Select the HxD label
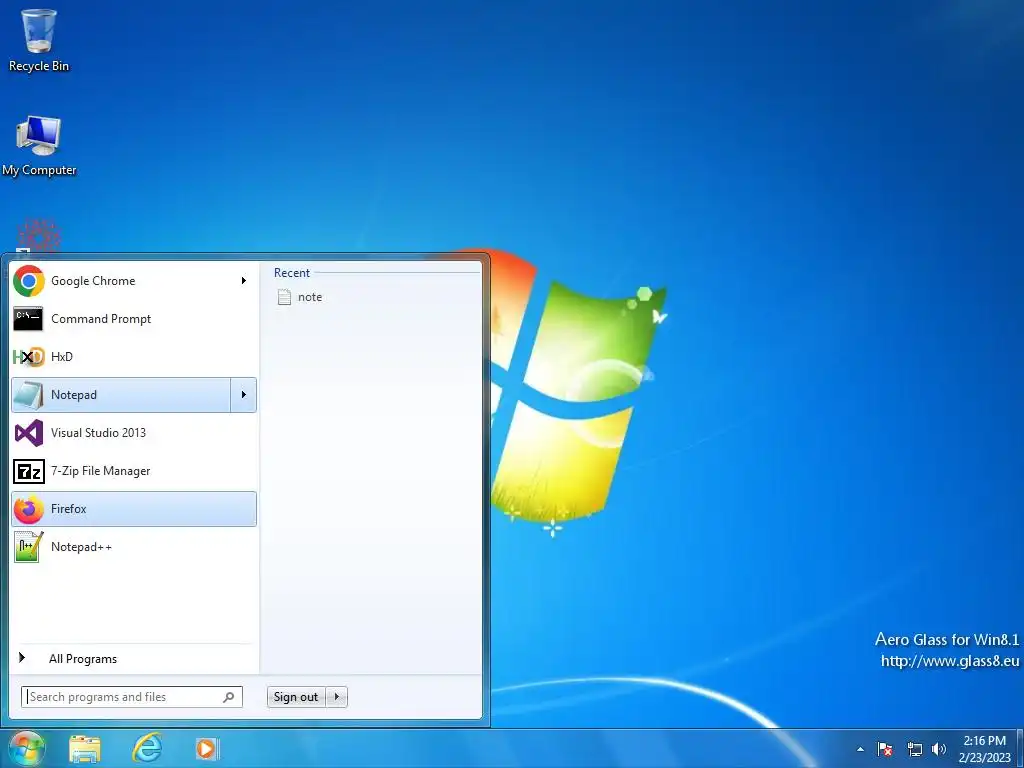 click(x=62, y=357)
